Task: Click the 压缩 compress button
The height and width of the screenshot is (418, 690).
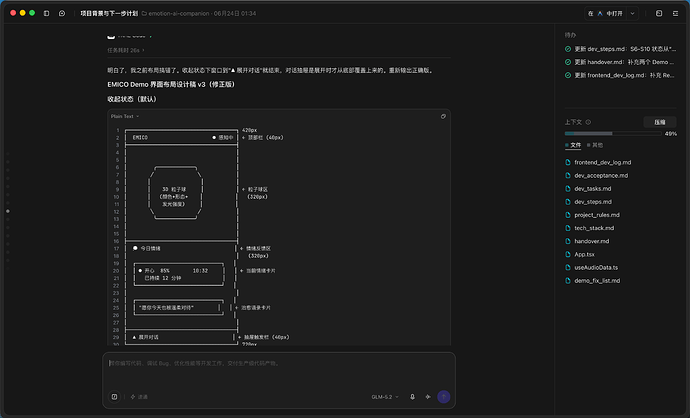Action: pyautogui.click(x=660, y=122)
